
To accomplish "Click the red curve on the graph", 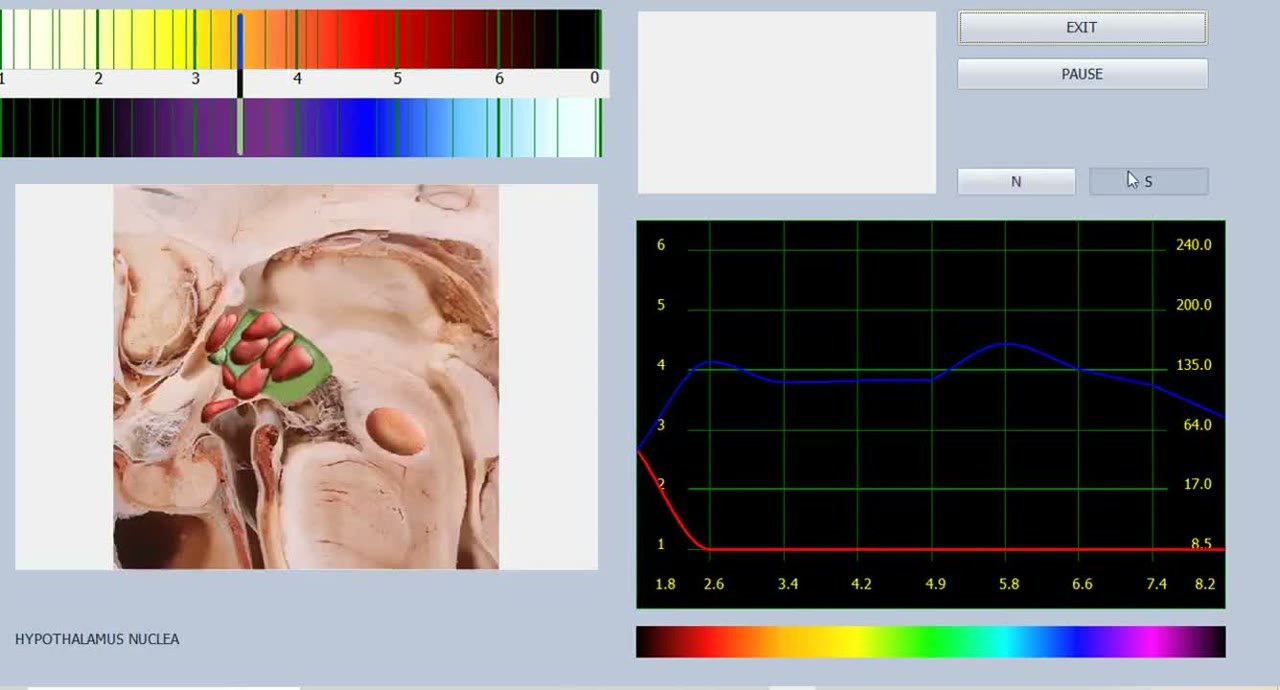I will click(930, 549).
